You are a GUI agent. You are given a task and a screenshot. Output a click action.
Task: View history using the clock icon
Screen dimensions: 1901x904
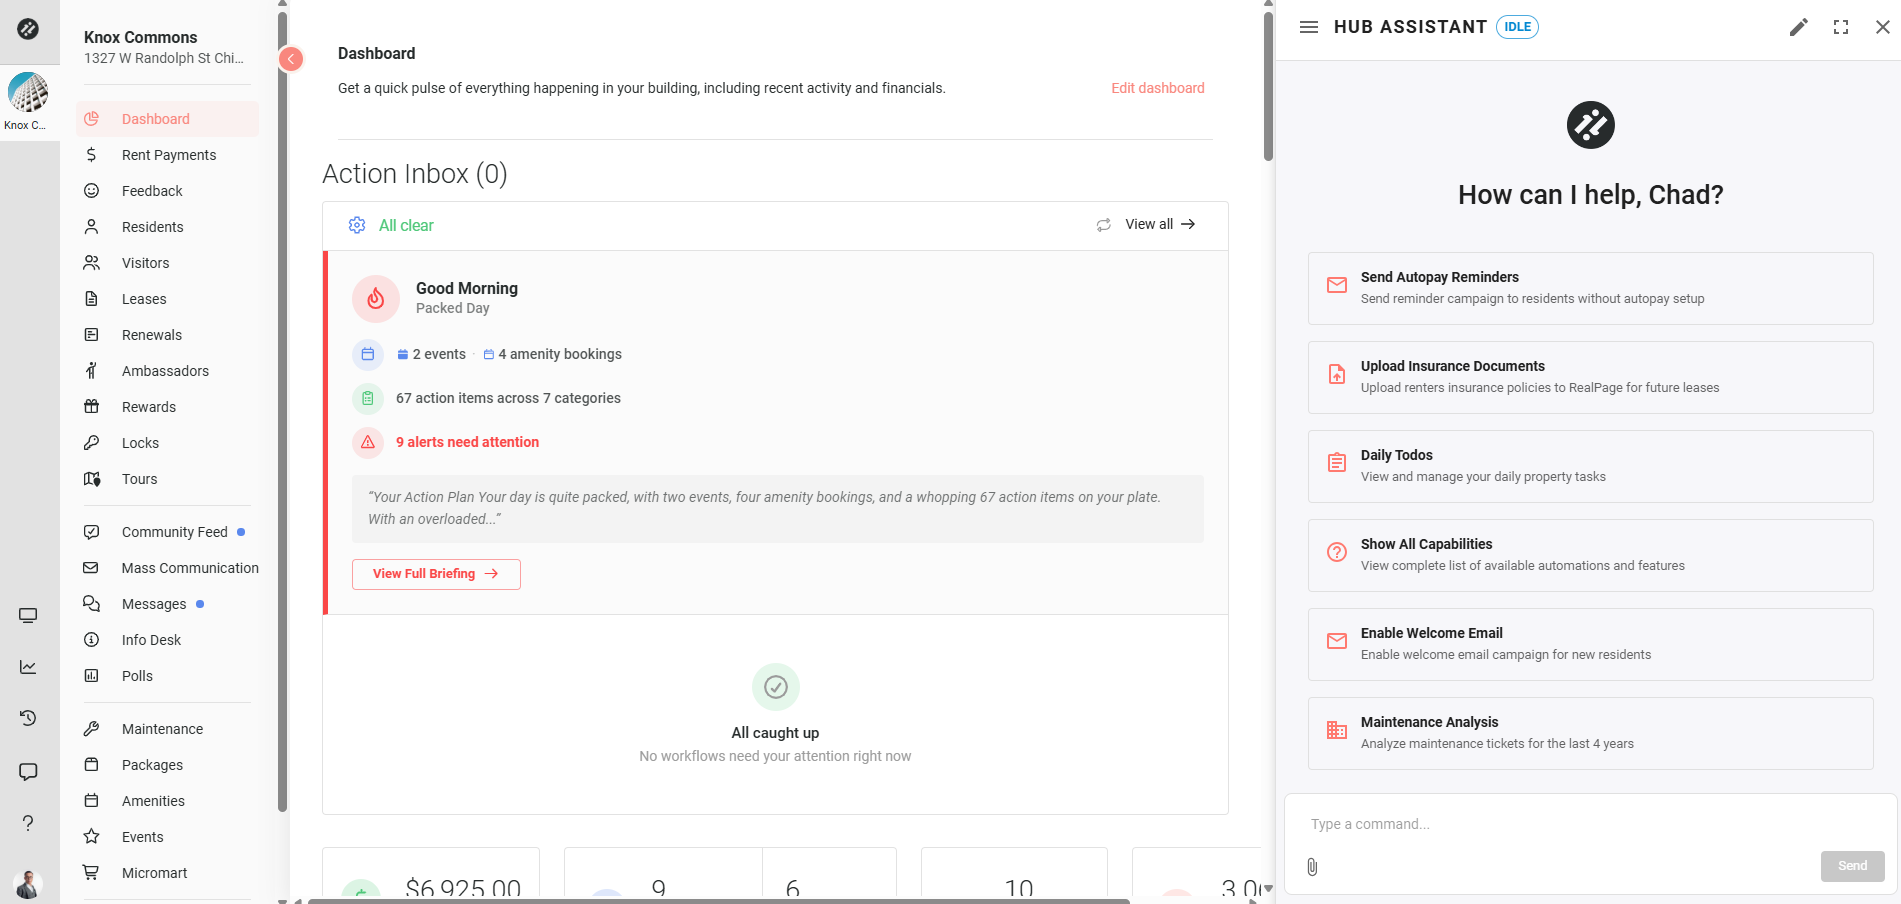point(29,718)
